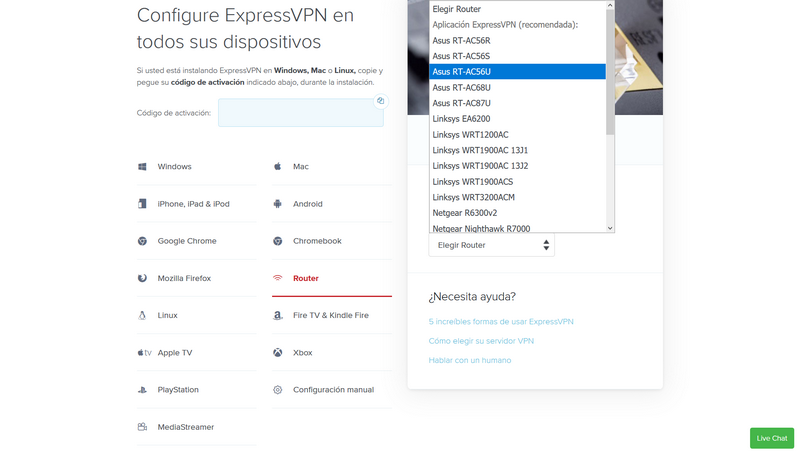
Task: Click the Chrome icon beside Google Chrome
Action: click(x=142, y=241)
